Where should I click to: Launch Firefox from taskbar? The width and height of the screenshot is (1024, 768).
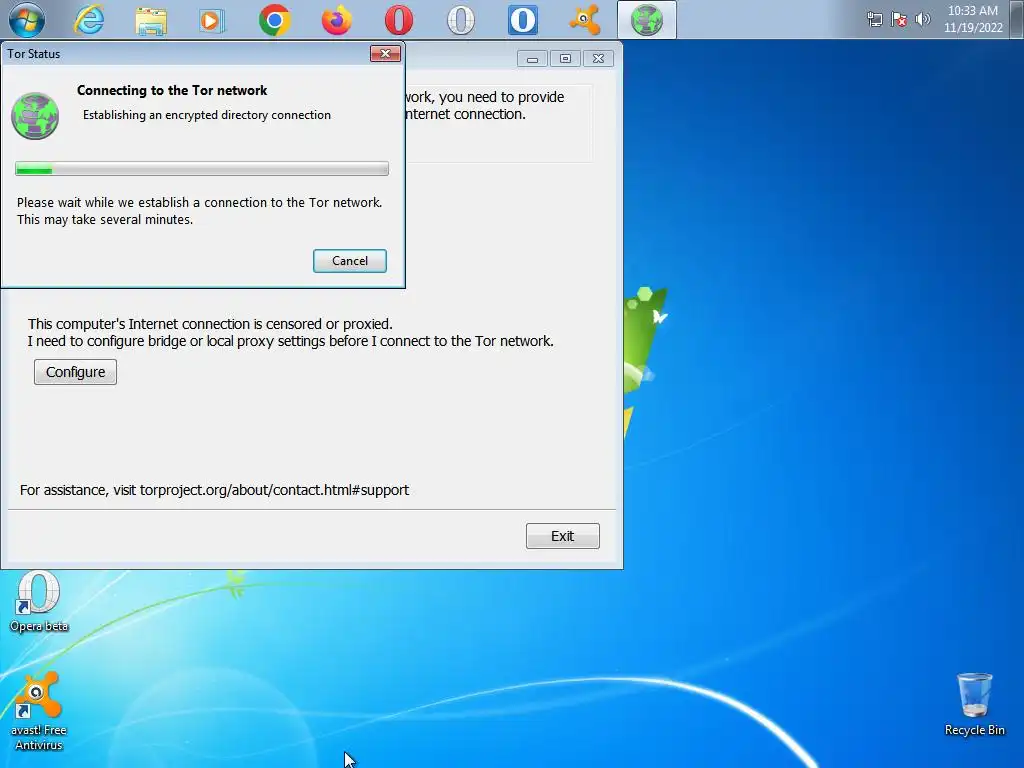336,20
